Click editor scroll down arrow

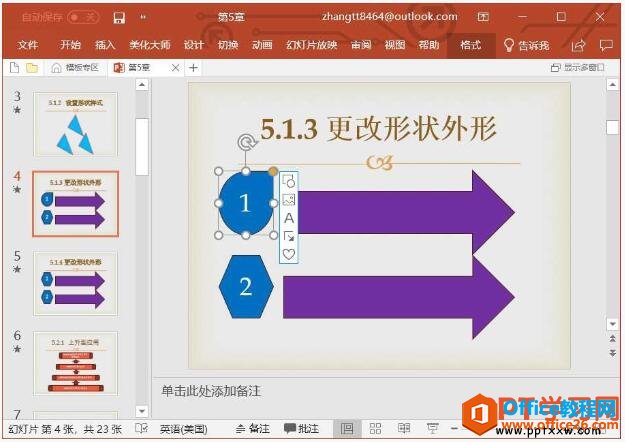coord(612,324)
